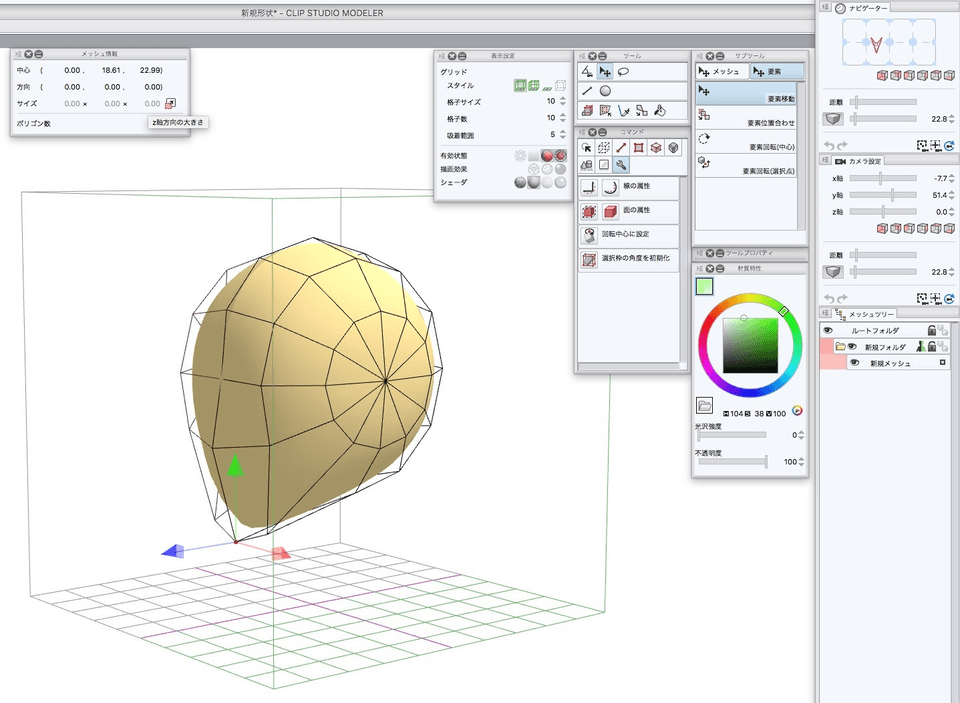Click the red cube command icon
Screen dimensions: 960x703
[656, 148]
